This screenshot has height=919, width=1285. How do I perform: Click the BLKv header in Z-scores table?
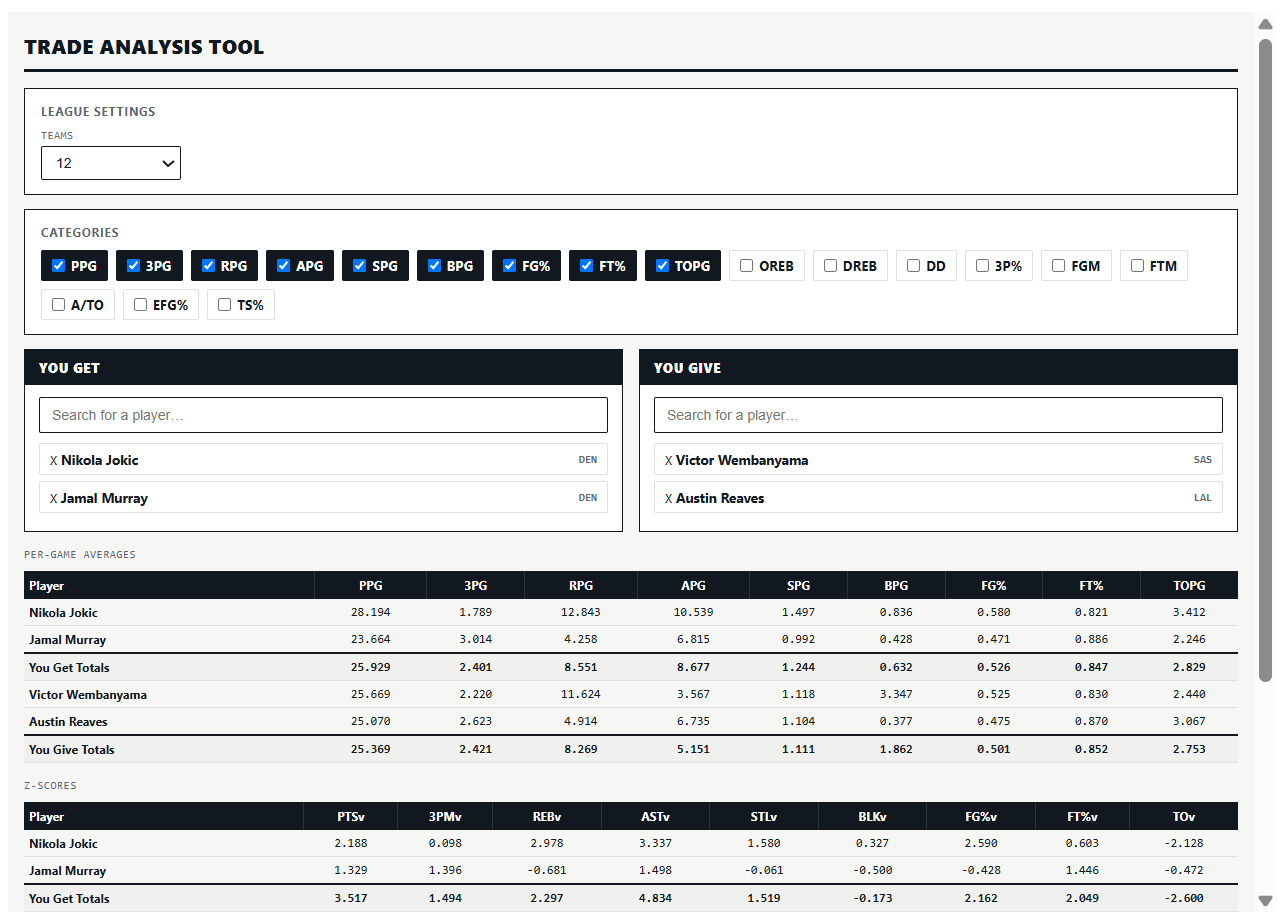point(872,817)
